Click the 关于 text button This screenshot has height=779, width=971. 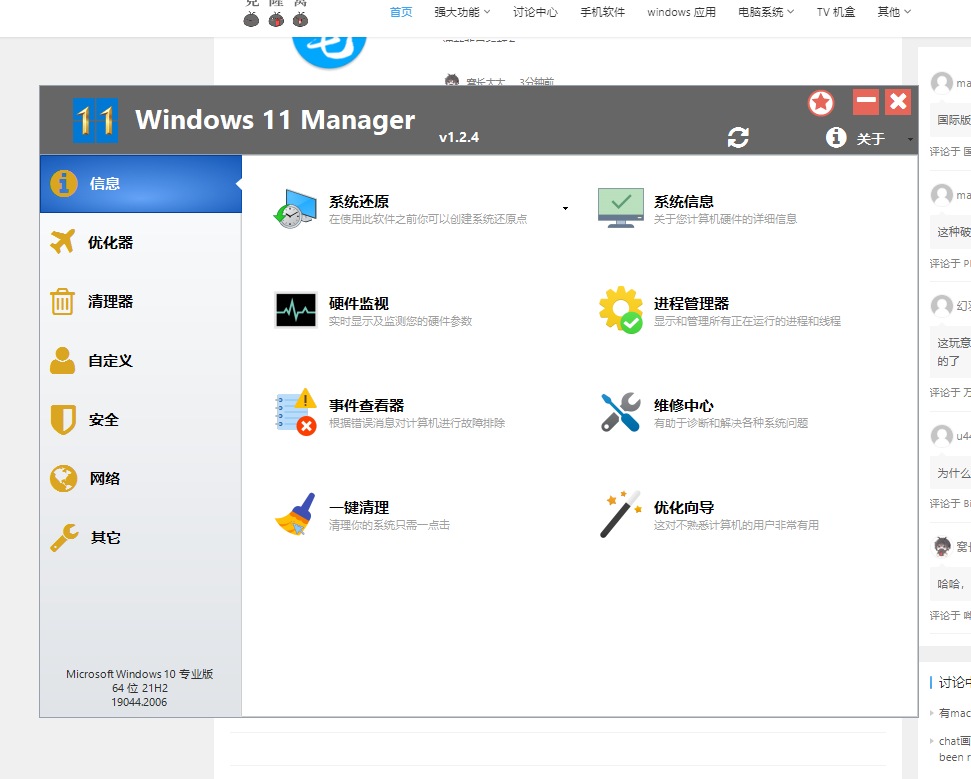point(870,139)
